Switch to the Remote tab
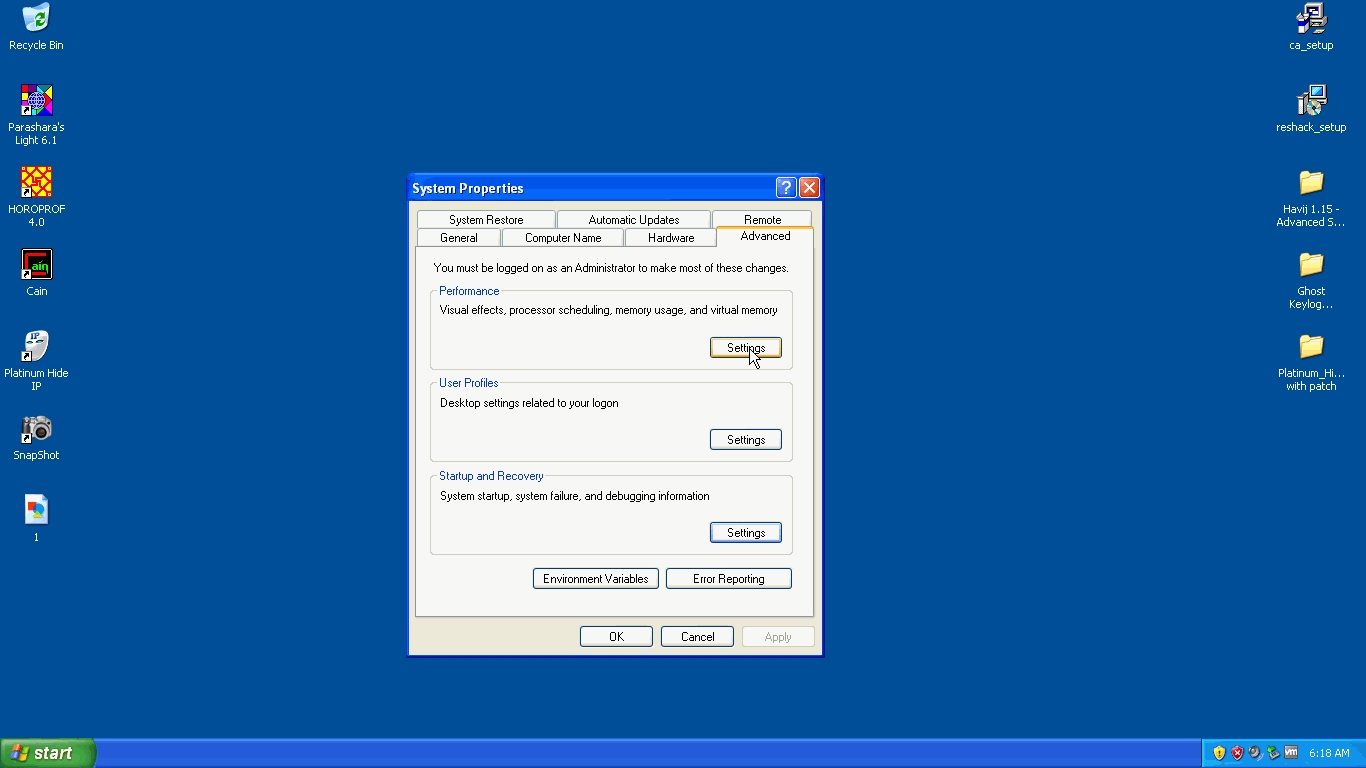Viewport: 1366px width, 768px height. 762,218
